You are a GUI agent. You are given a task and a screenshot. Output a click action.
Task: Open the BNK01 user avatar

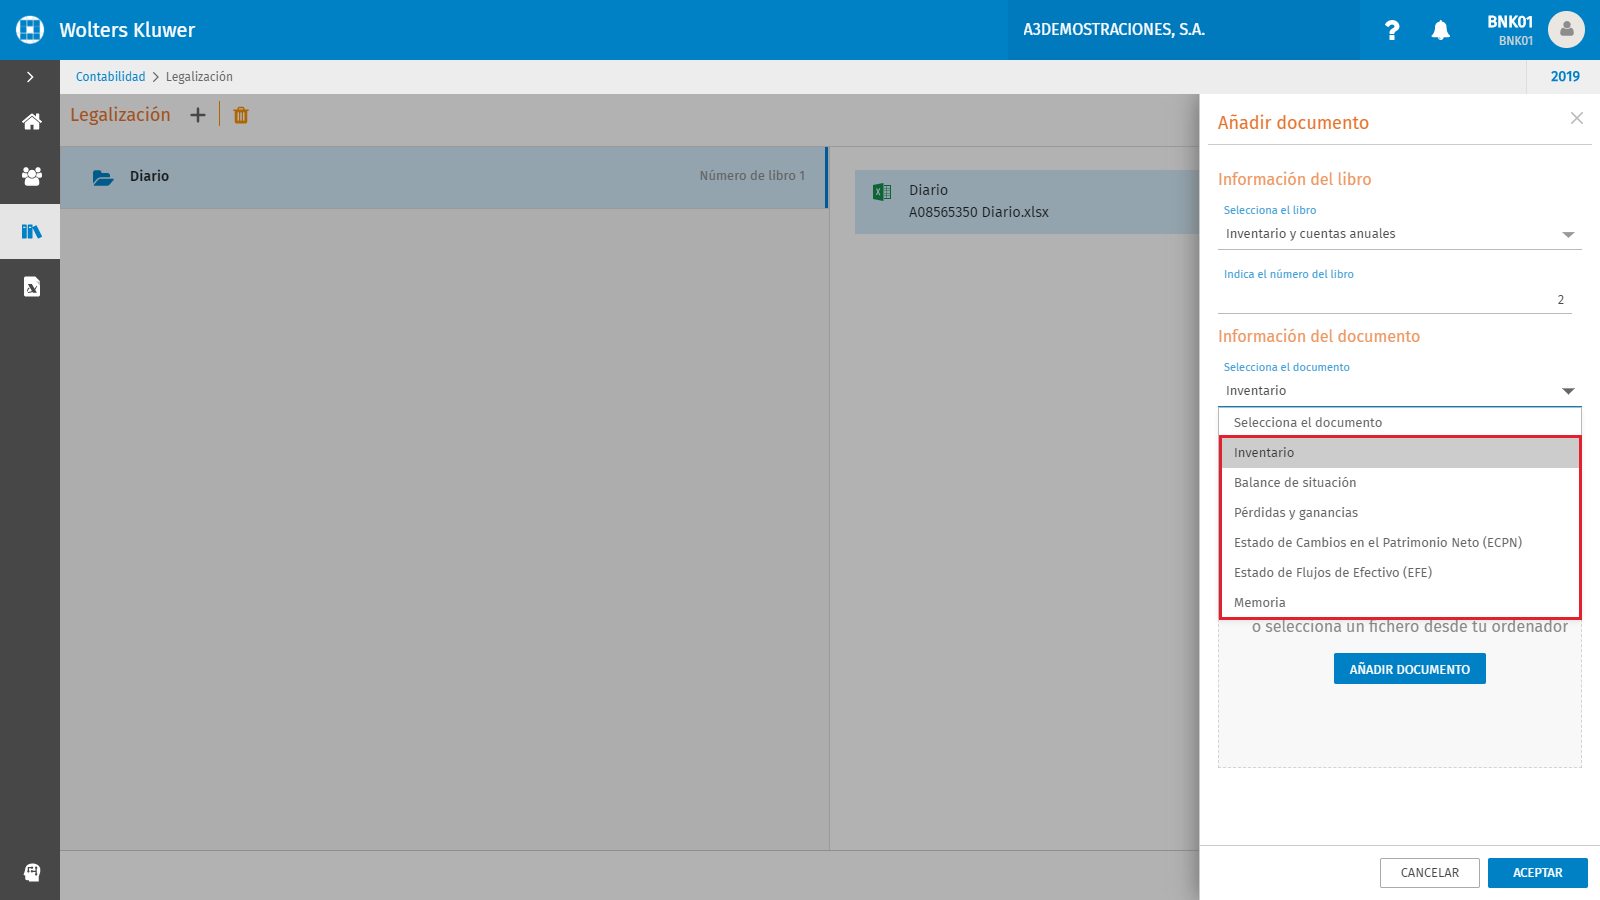click(1566, 30)
